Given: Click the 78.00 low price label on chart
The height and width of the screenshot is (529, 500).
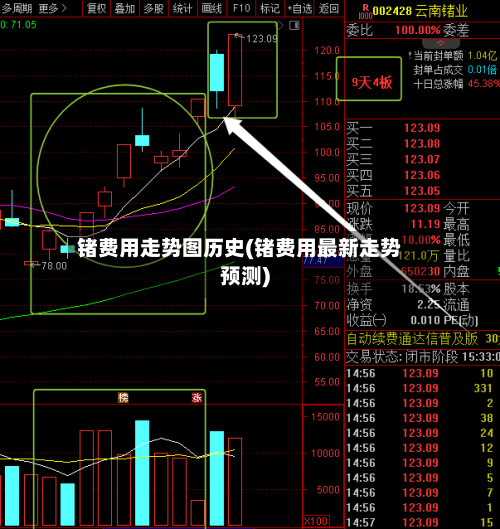Looking at the screenshot, I should (54, 266).
